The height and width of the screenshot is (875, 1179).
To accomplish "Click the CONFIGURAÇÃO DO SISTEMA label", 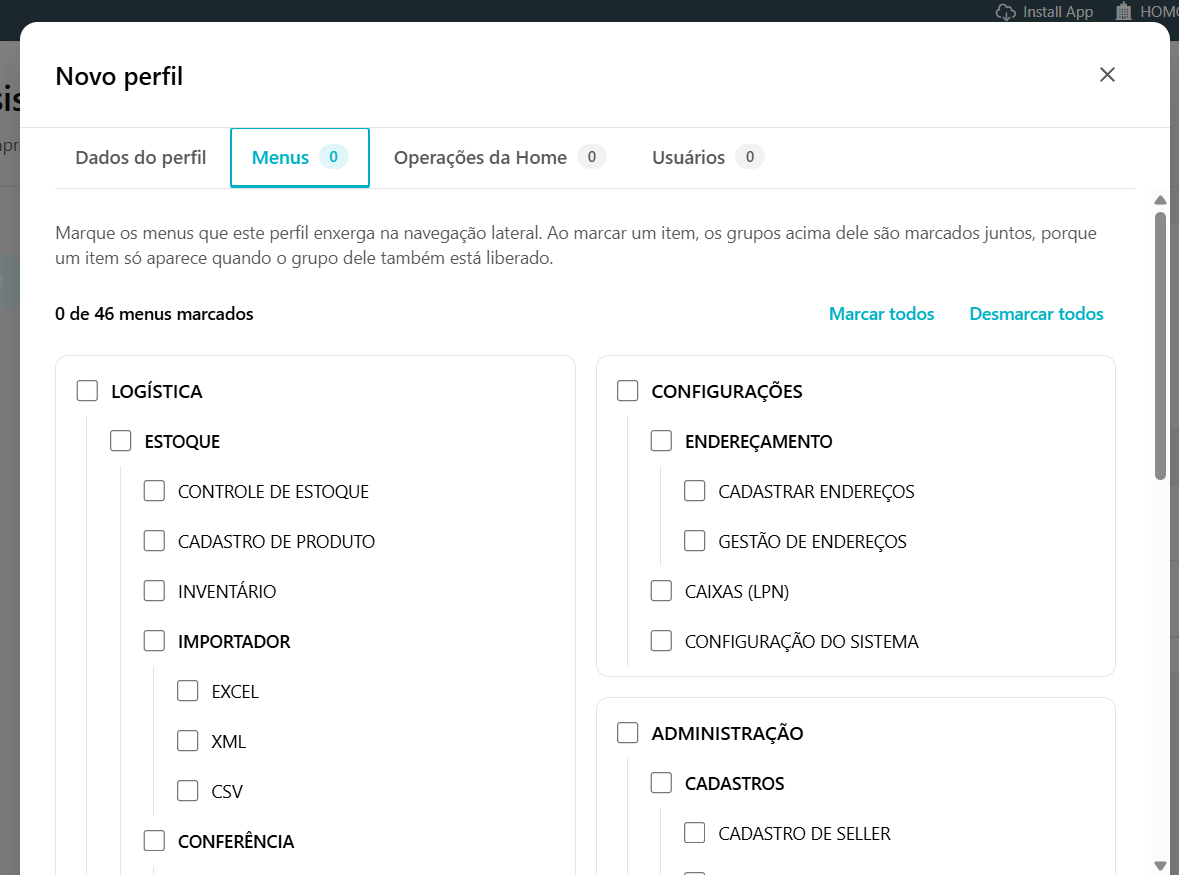I will 802,641.
